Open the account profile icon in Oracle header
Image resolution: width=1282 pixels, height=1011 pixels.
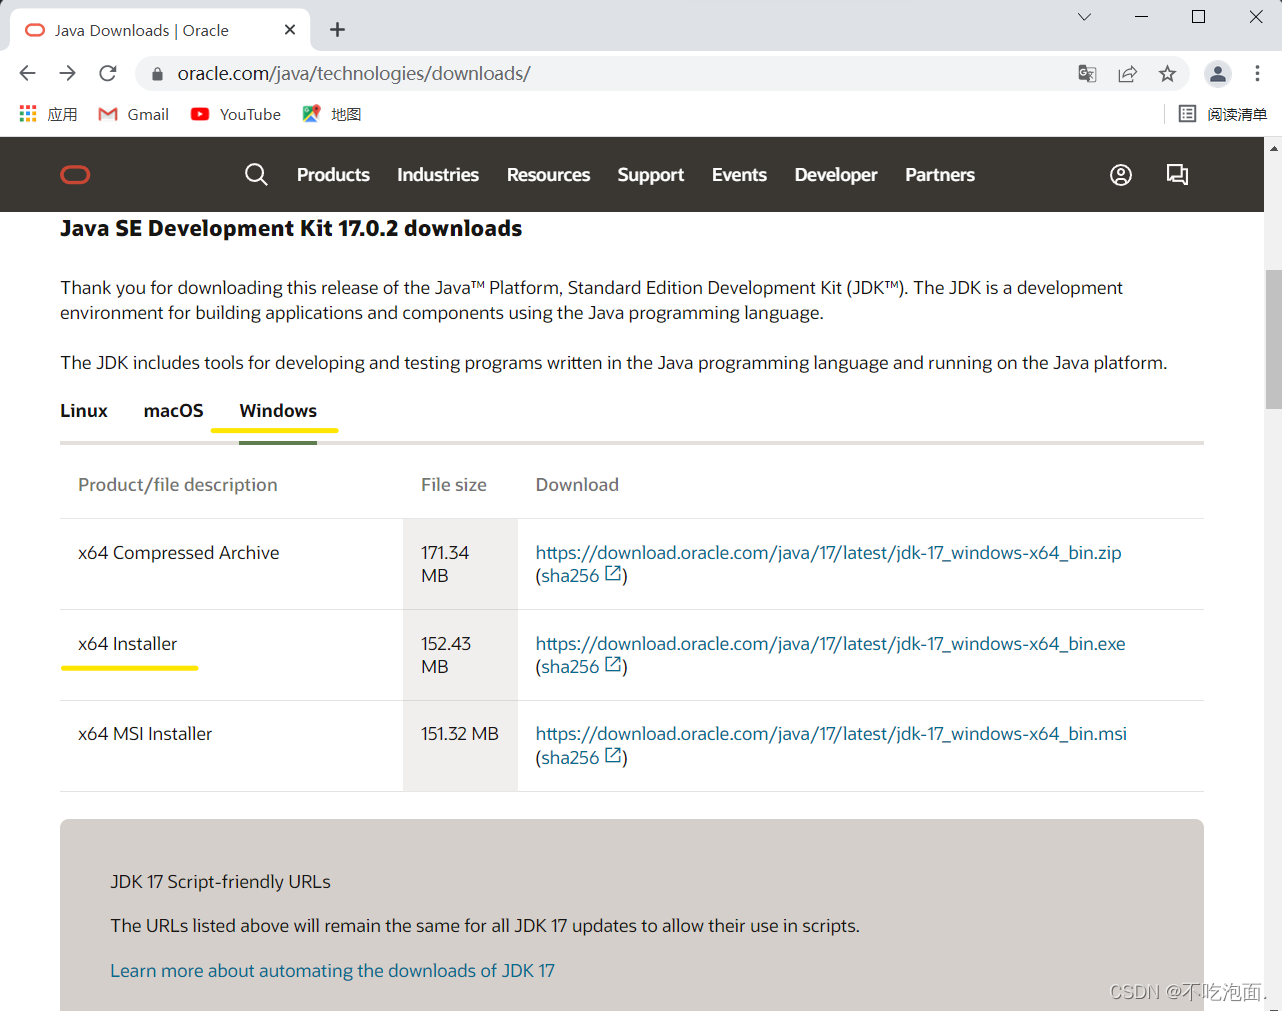1121,175
